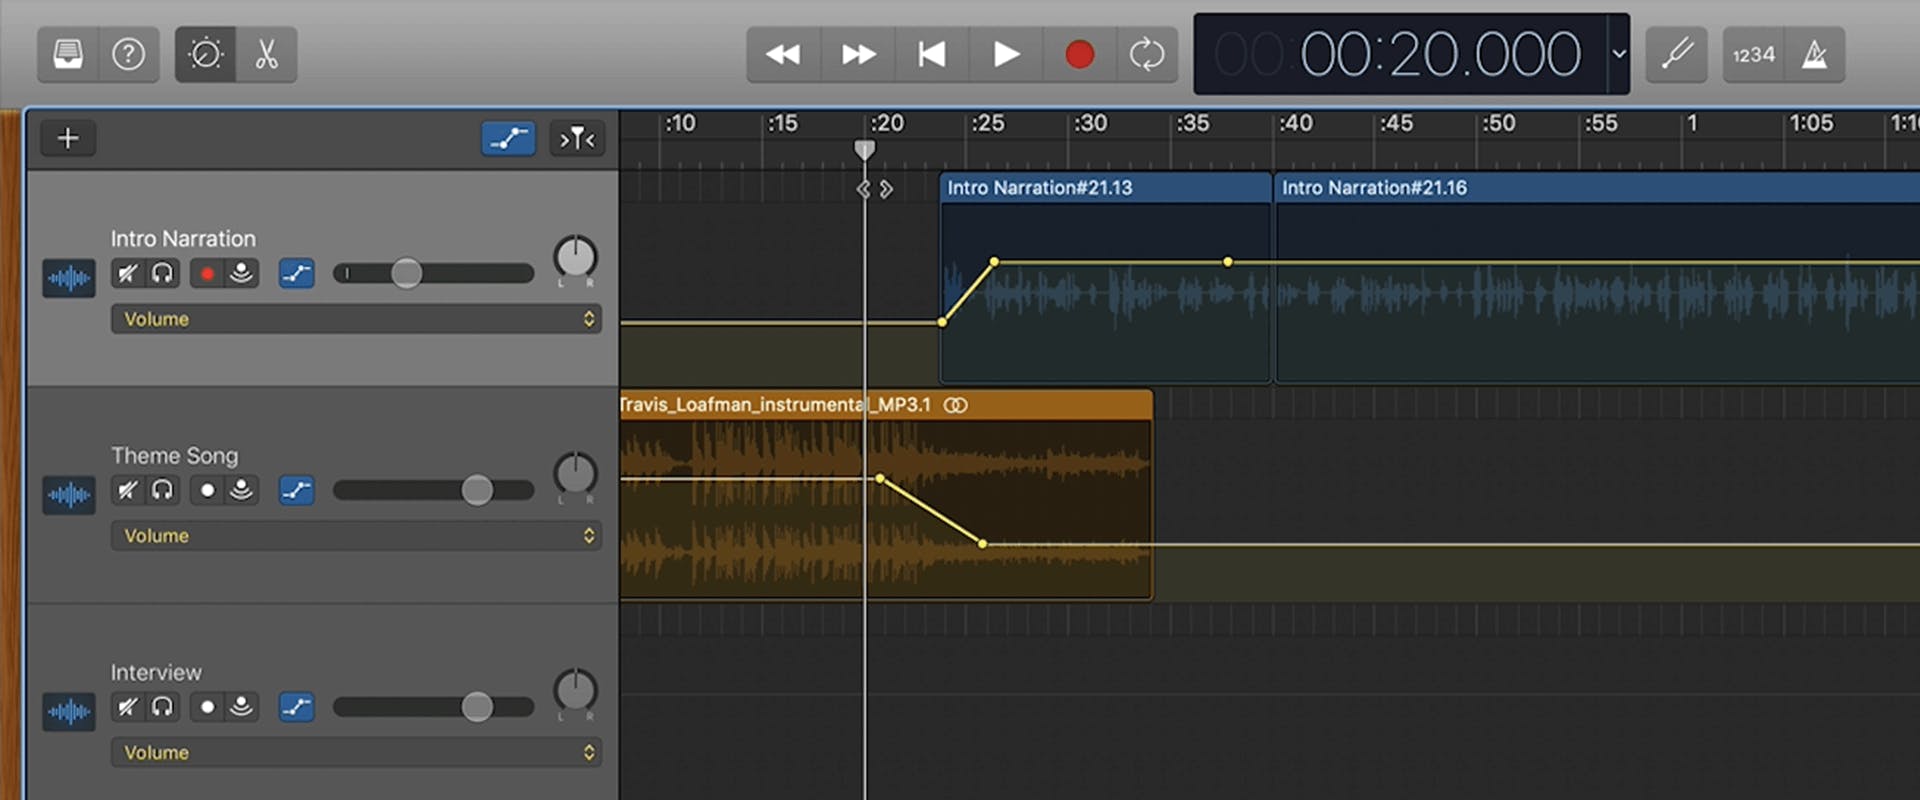Click the Rewind button
This screenshot has height=800, width=1920.
(x=783, y=54)
